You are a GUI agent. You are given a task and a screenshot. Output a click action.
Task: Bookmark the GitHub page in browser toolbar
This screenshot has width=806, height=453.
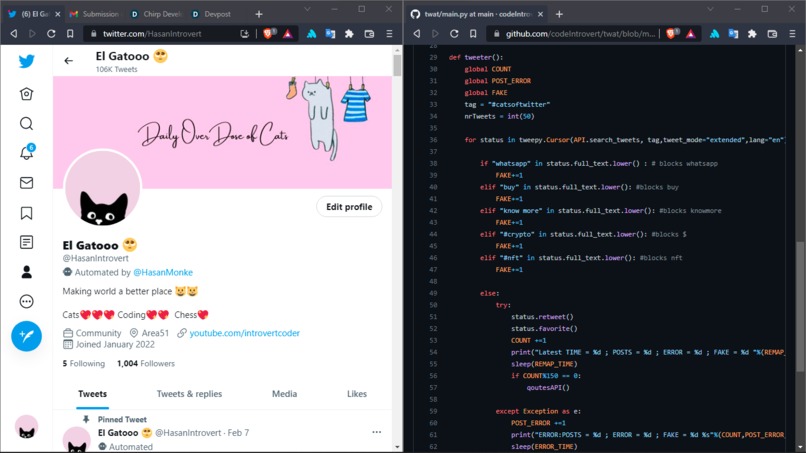click(473, 33)
